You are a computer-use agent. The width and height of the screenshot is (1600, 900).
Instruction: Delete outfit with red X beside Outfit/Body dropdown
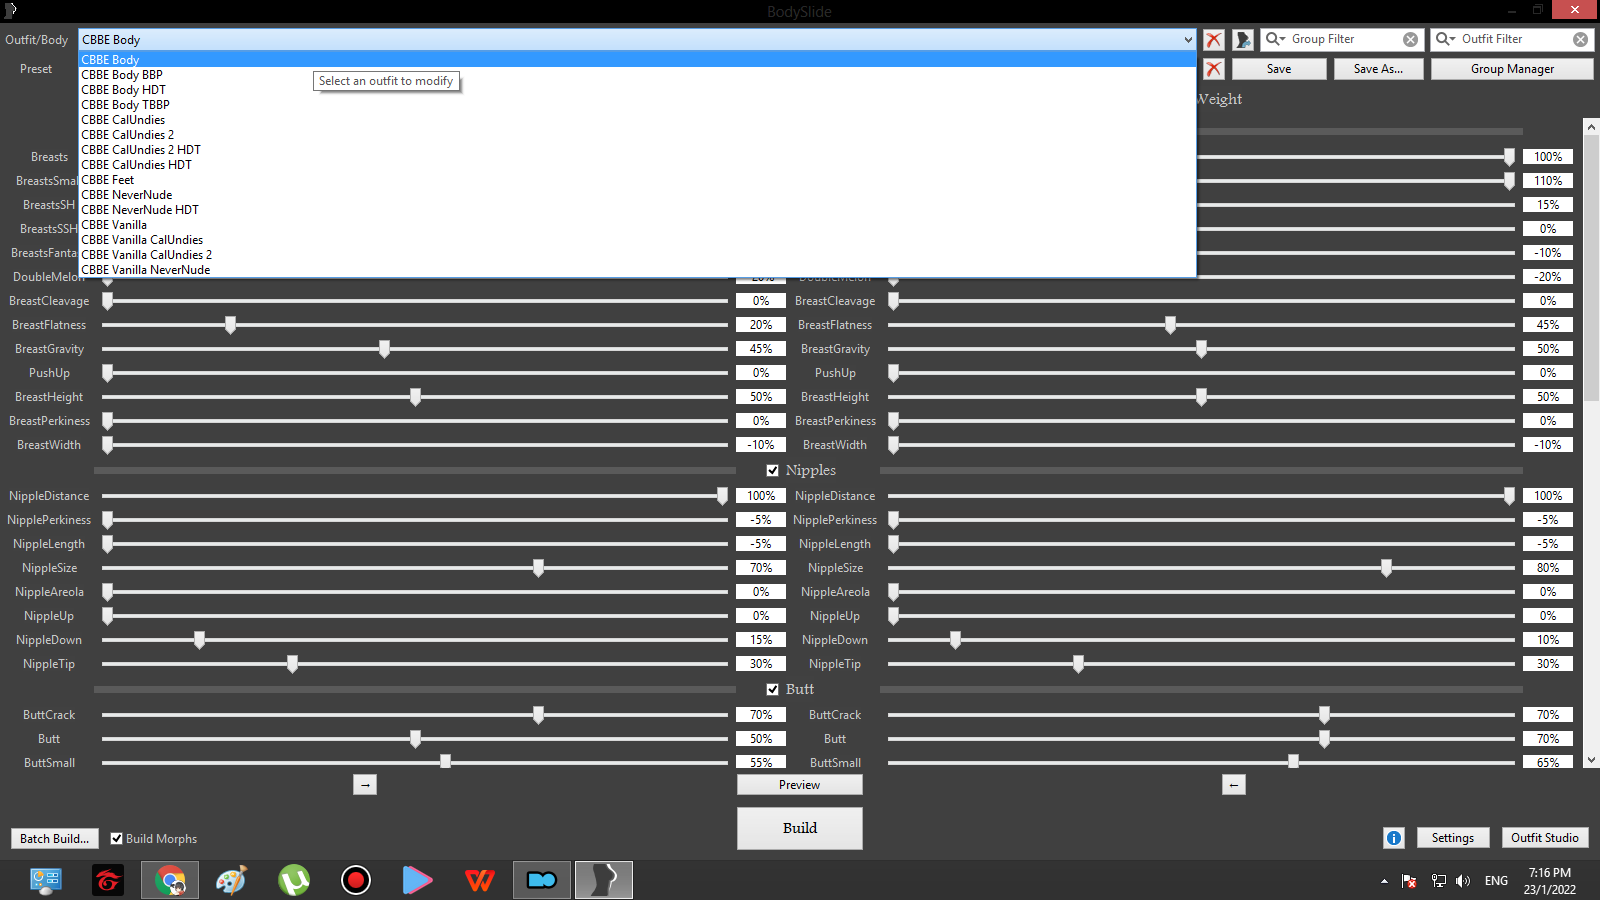1213,40
